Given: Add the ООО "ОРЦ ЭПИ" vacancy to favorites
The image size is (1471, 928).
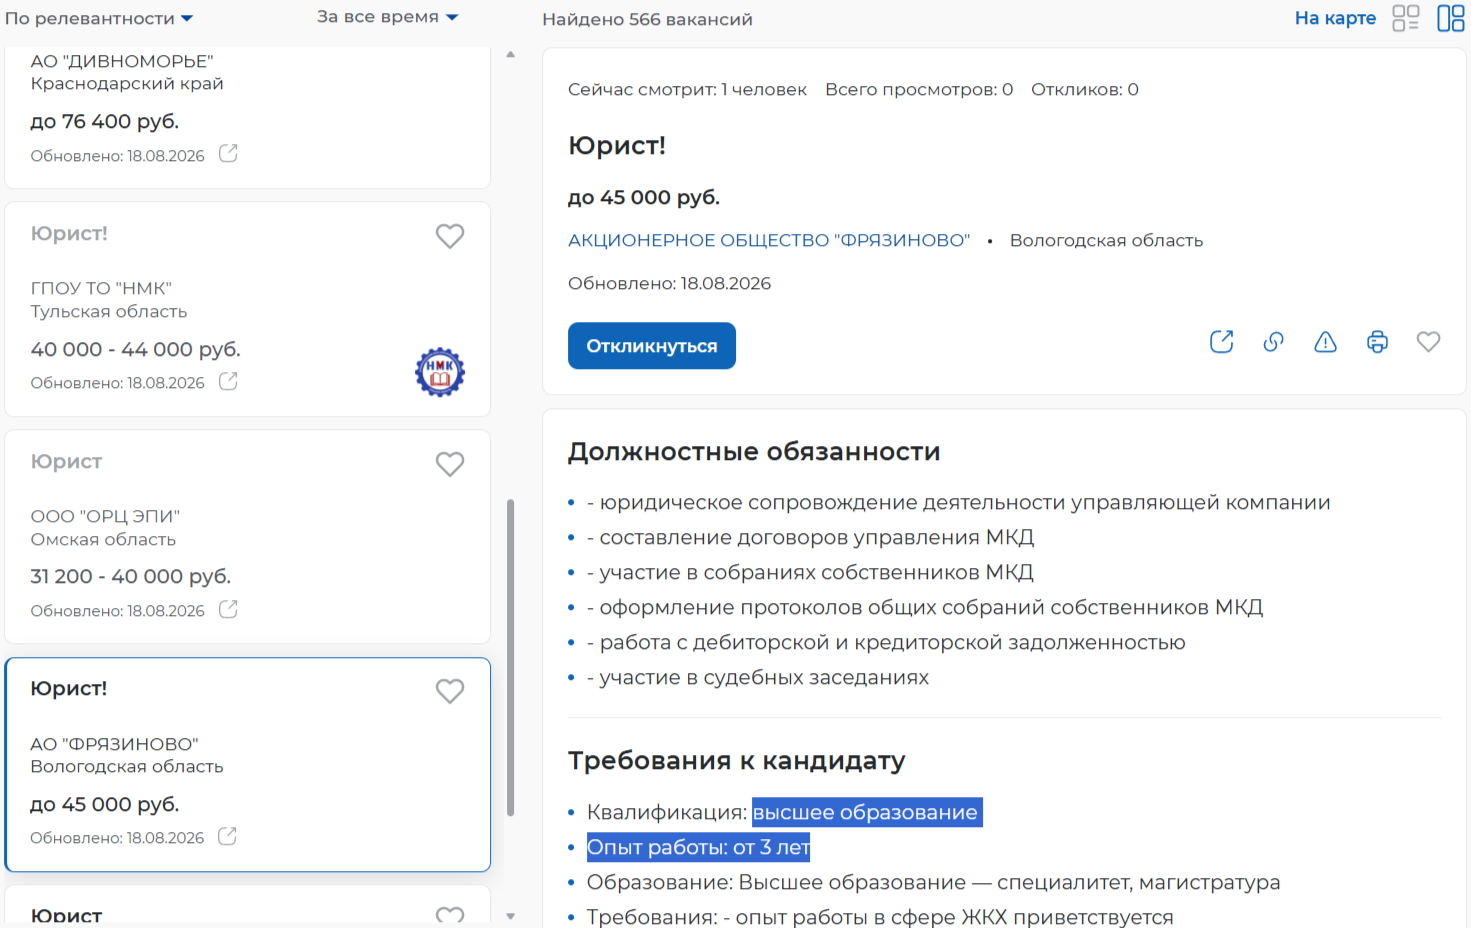Looking at the screenshot, I should coord(450,464).
